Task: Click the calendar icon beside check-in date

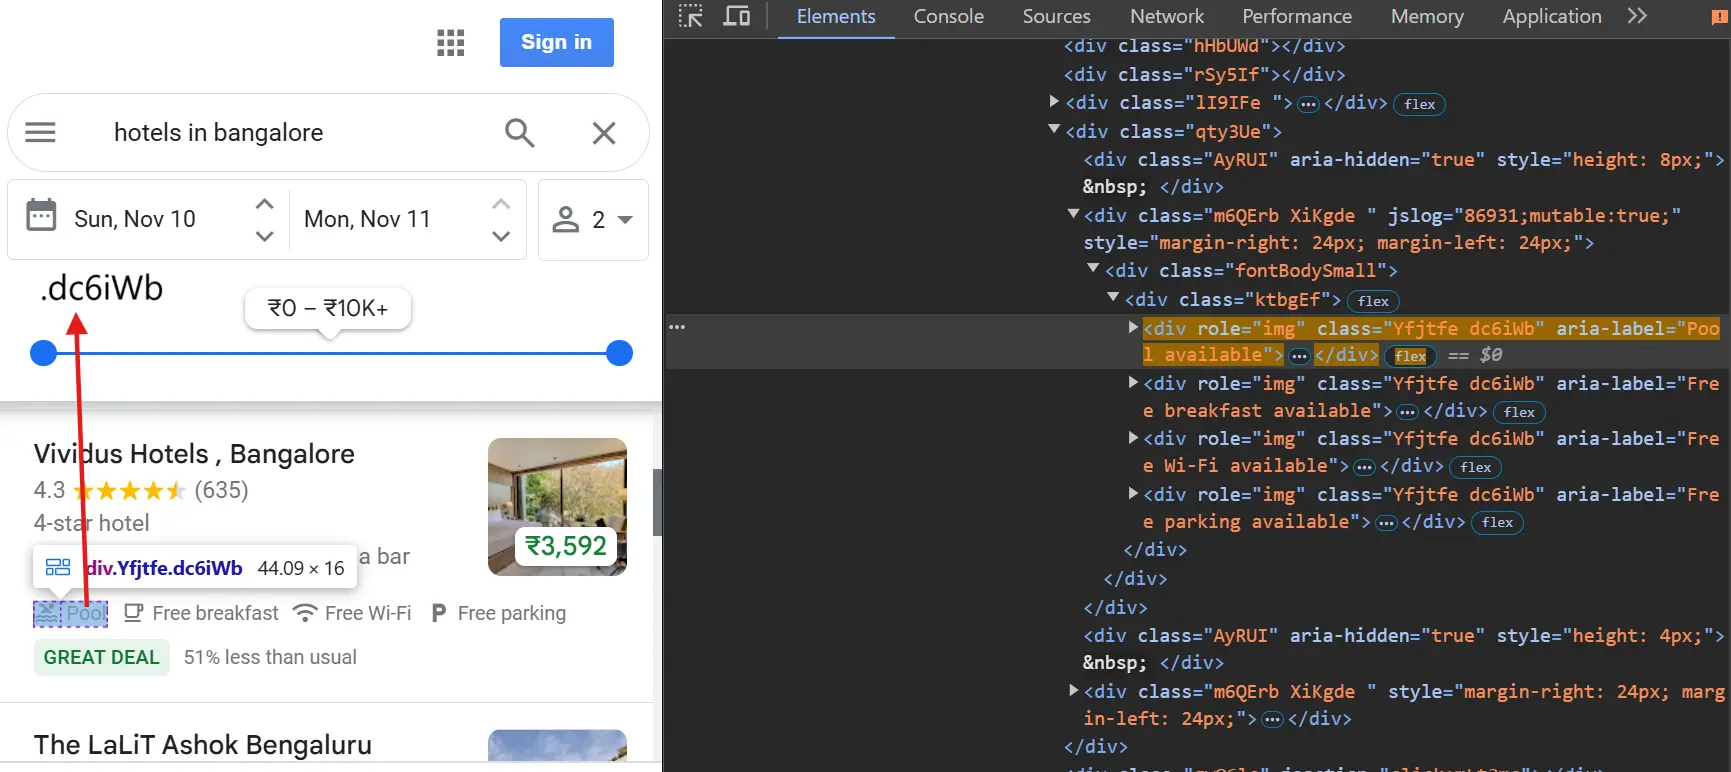Action: pos(41,216)
